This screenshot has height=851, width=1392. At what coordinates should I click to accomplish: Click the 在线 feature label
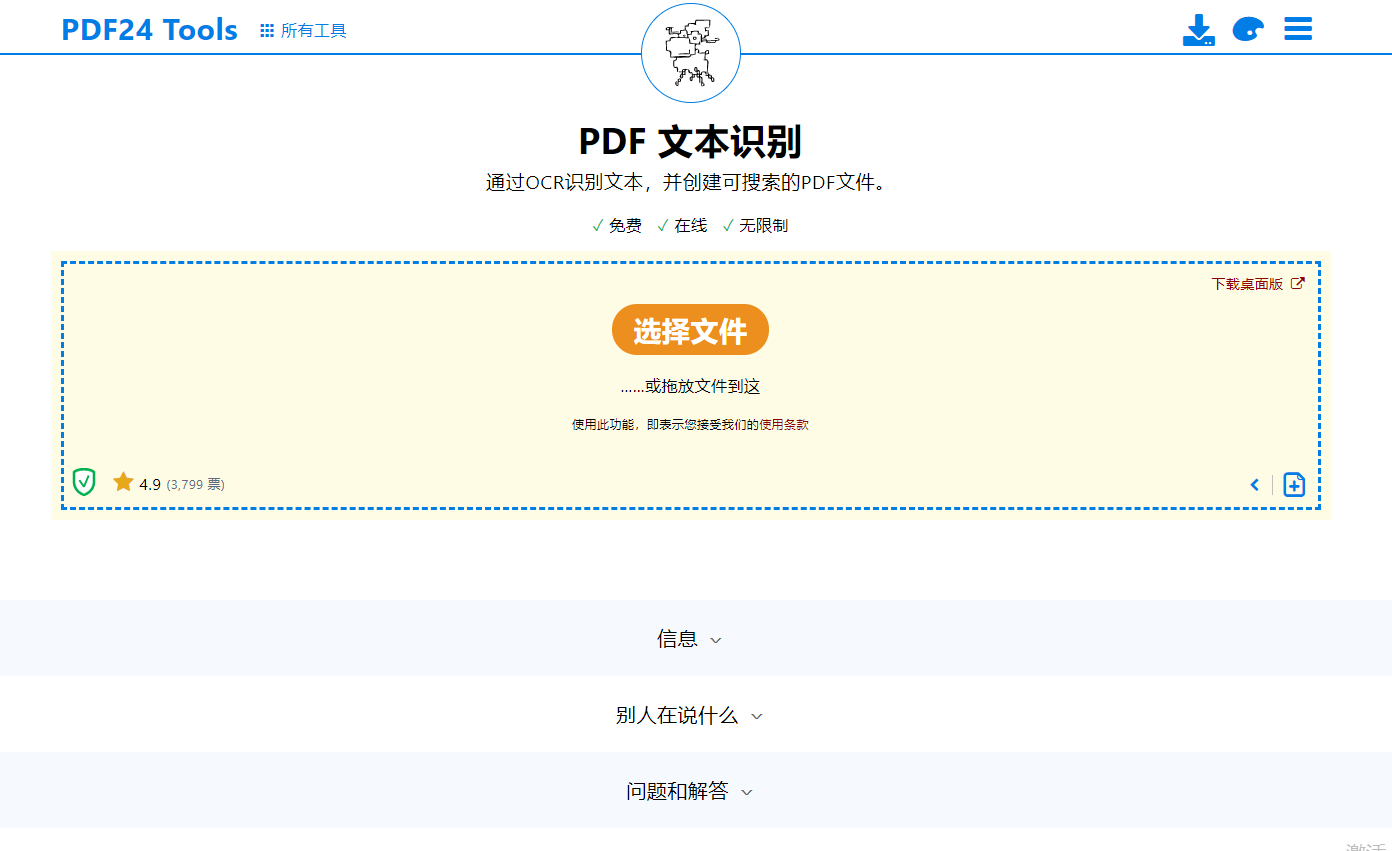click(x=690, y=226)
